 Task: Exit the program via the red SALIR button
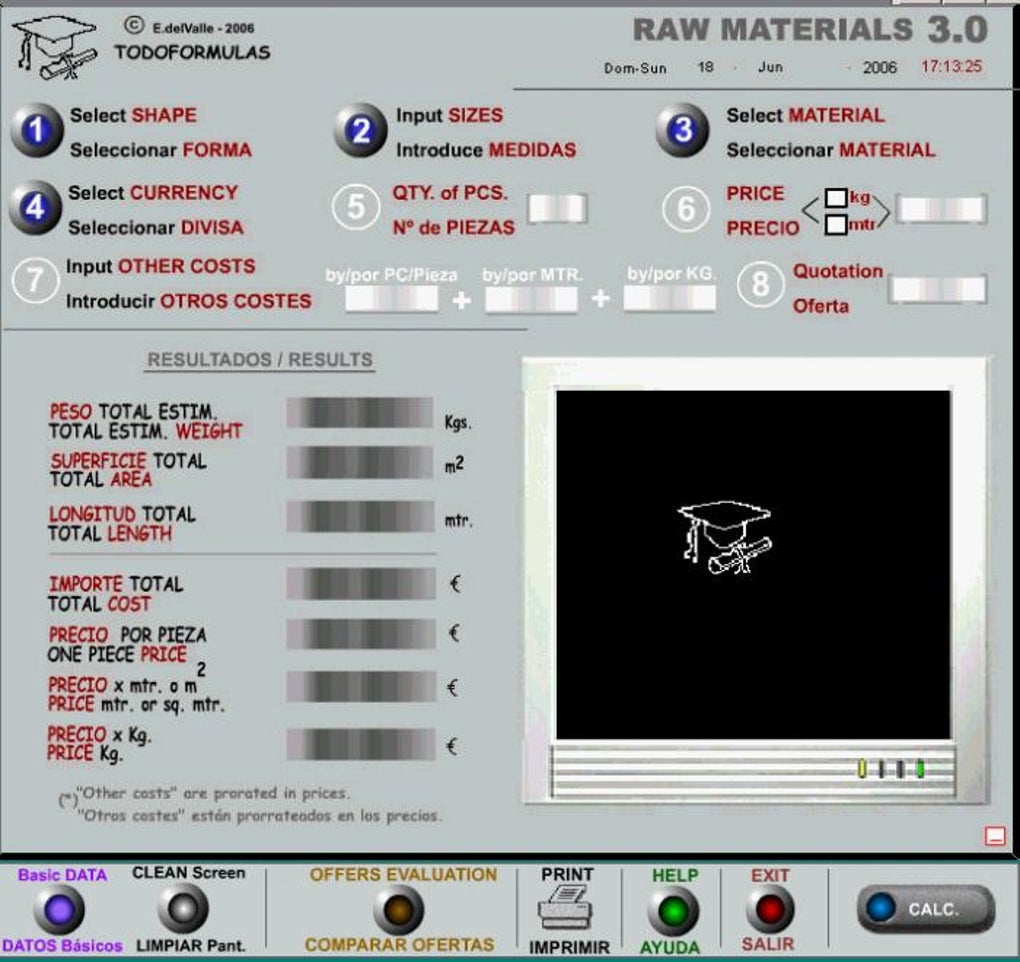(x=766, y=910)
